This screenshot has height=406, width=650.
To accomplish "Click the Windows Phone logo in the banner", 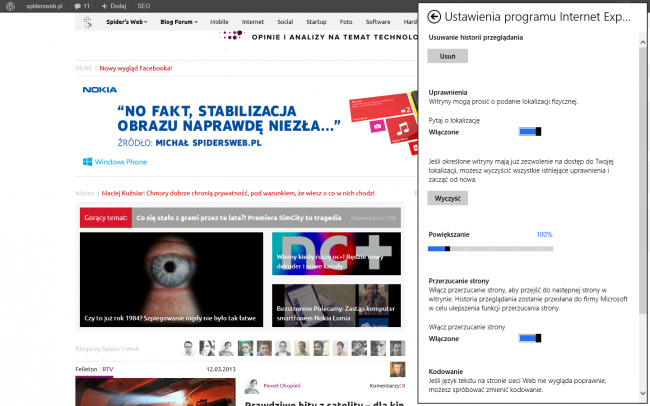I will point(115,162).
